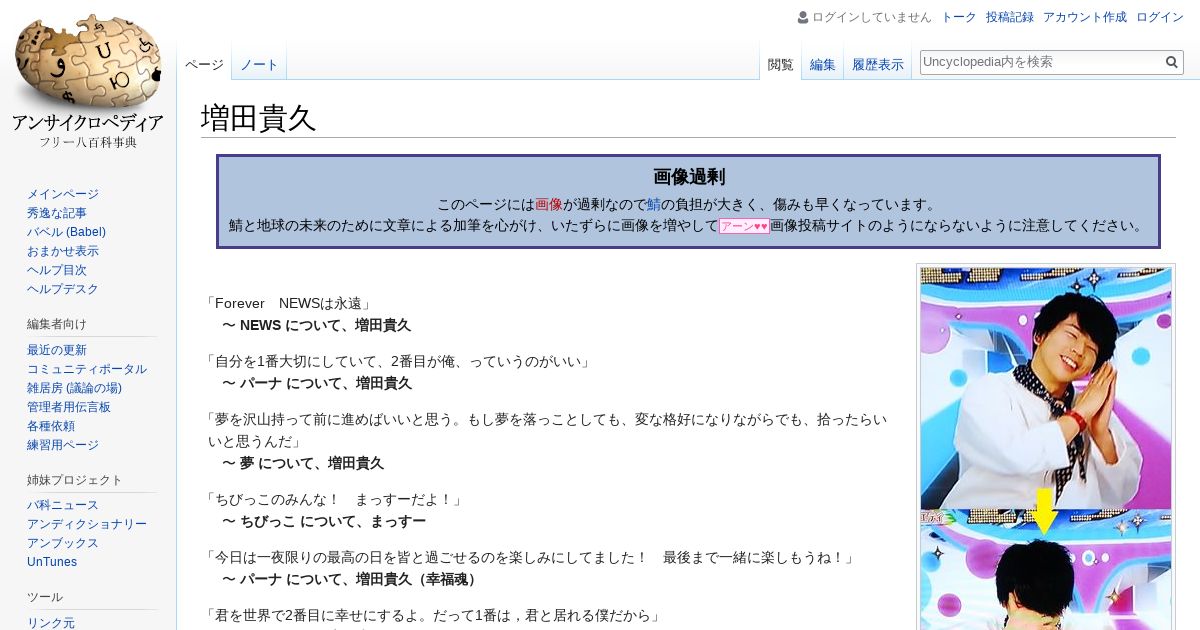Image resolution: width=1200 pixels, height=630 pixels.
Task: Click the ツール sidebar heading
Action: pyautogui.click(x=44, y=596)
